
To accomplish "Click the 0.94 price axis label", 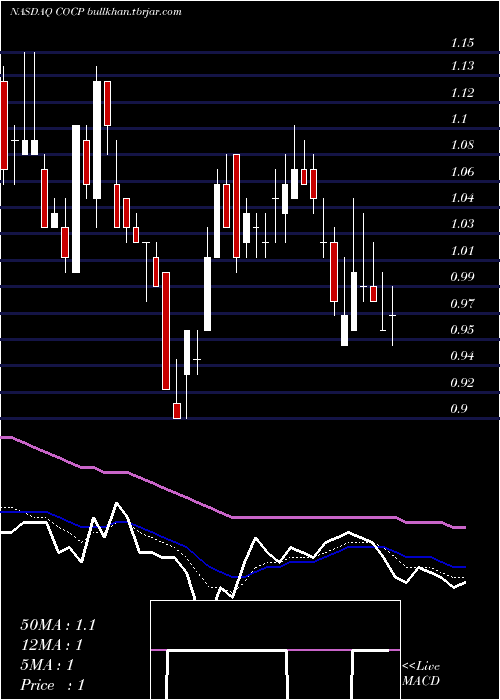I will tap(462, 356).
